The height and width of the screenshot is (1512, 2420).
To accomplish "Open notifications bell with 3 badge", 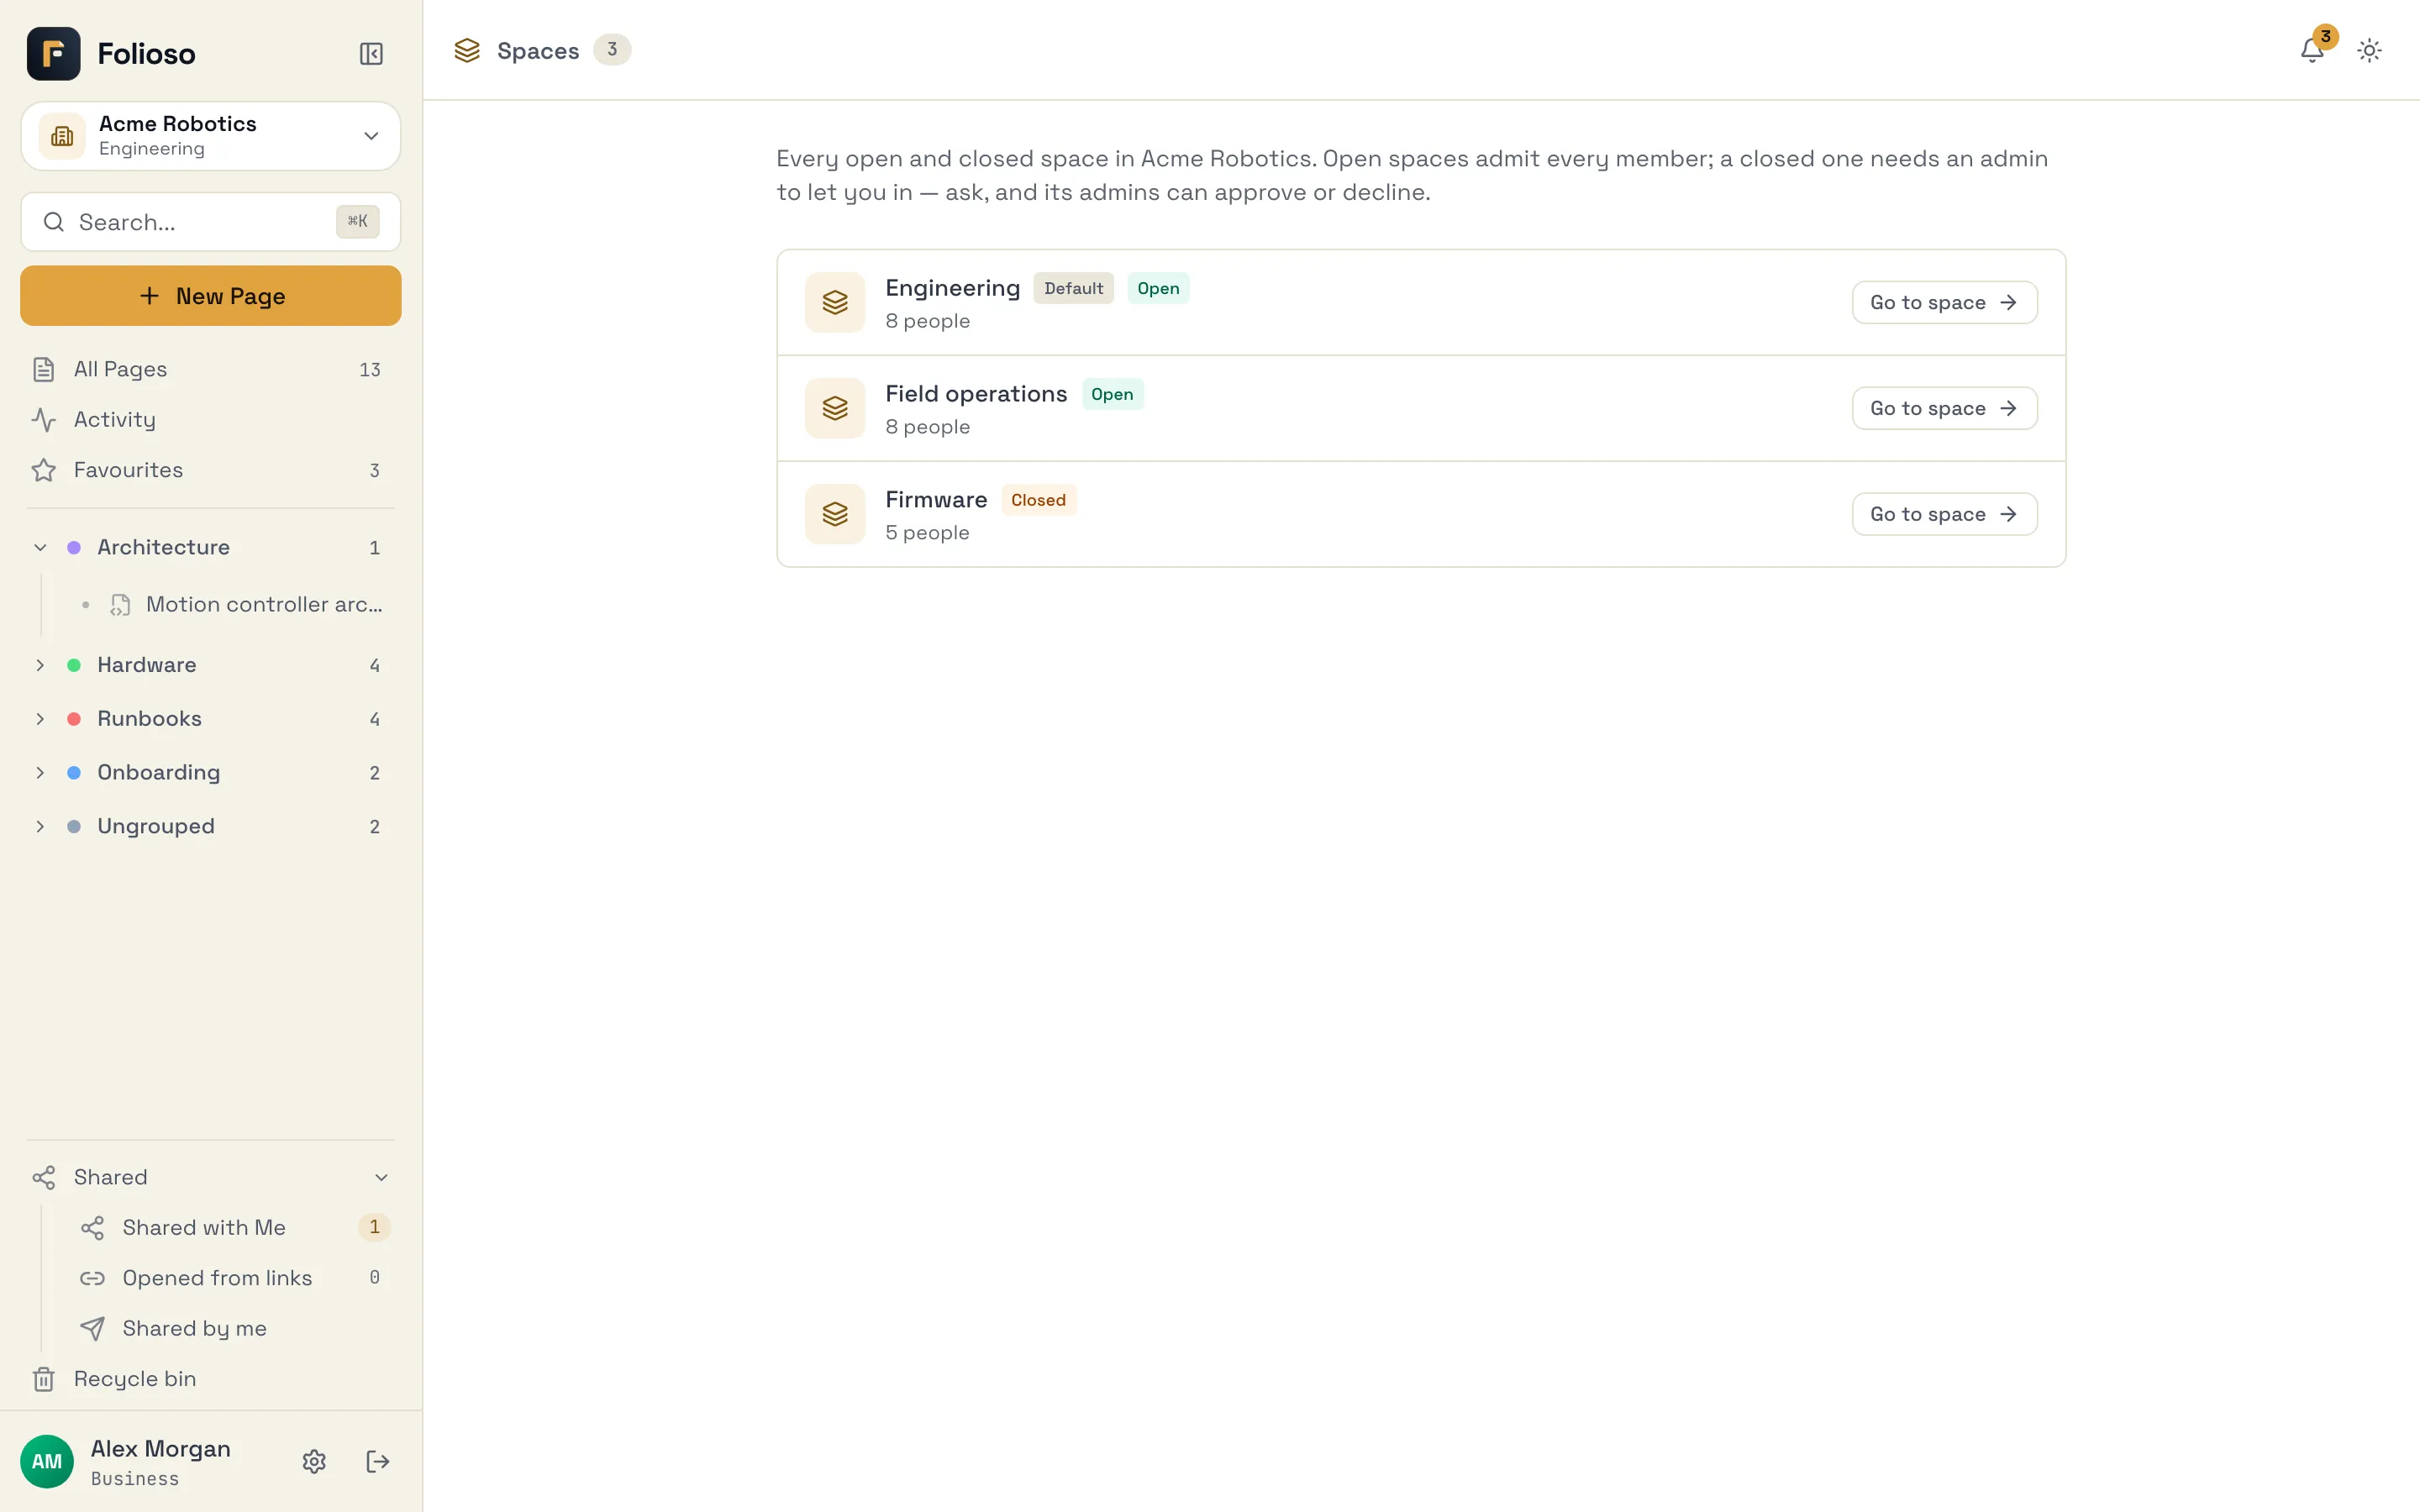I will (2312, 50).
